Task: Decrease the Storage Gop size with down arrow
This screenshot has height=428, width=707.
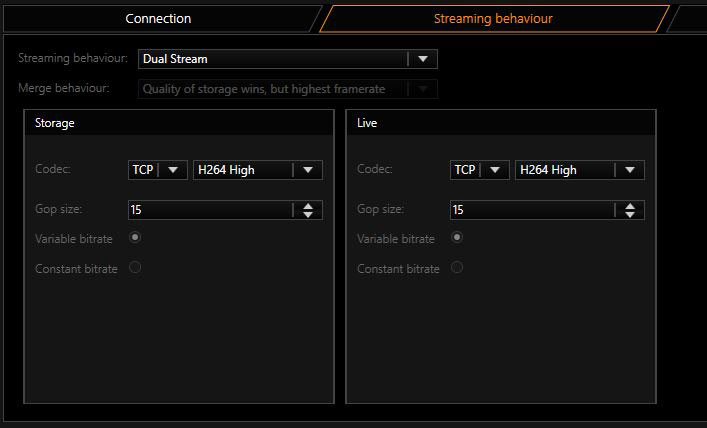Action: 308,215
